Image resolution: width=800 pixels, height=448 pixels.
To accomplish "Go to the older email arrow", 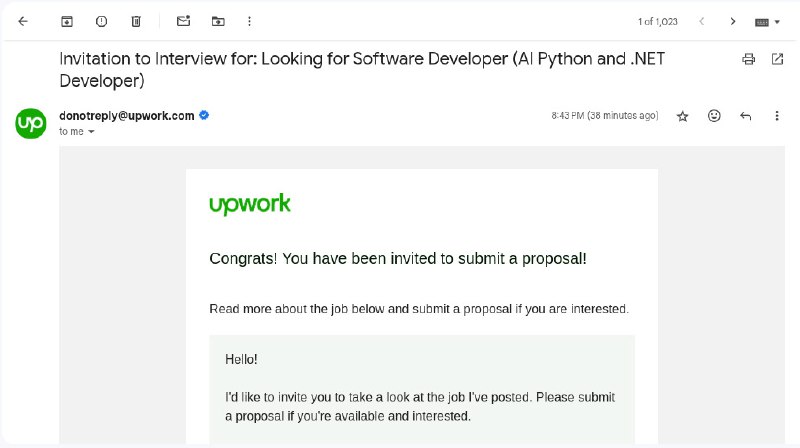I will pyautogui.click(x=733, y=21).
